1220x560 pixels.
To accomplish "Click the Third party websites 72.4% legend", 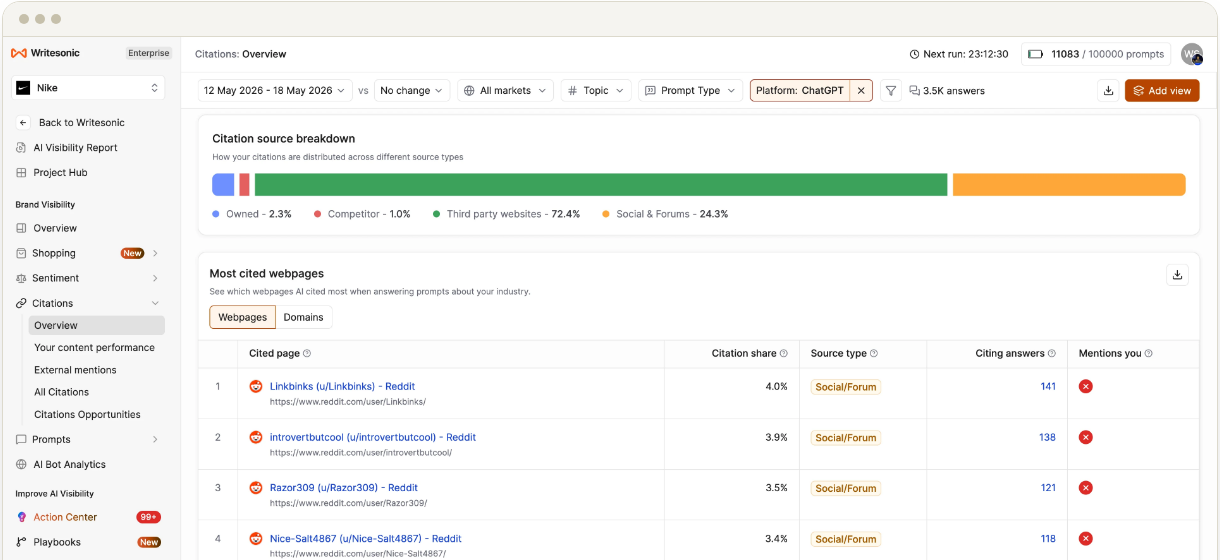I will (x=506, y=214).
